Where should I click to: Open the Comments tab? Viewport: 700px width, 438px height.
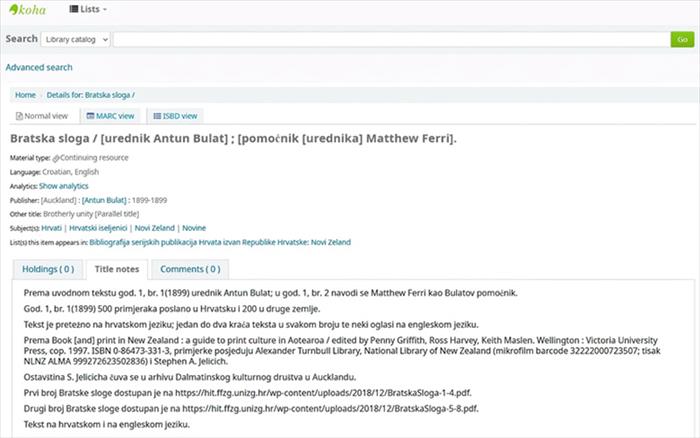point(190,269)
